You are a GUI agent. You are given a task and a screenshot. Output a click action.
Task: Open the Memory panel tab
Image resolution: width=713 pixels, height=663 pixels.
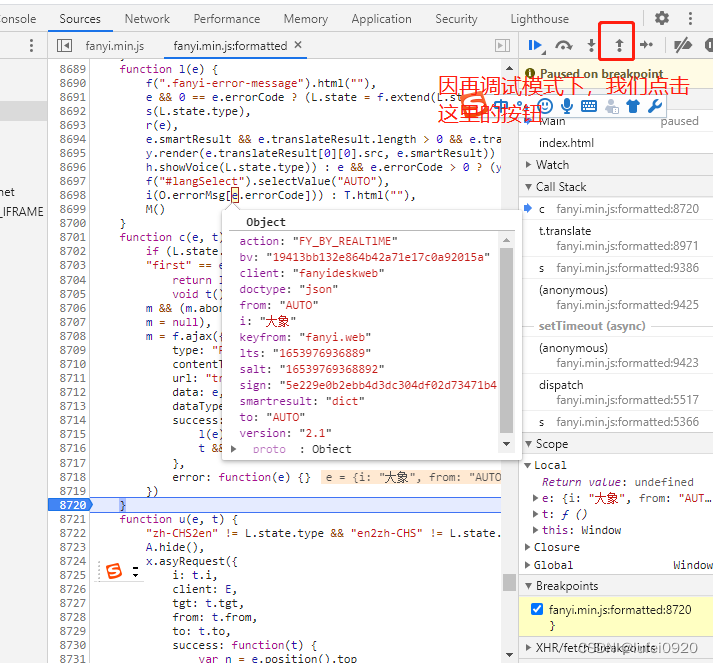[x=306, y=19]
